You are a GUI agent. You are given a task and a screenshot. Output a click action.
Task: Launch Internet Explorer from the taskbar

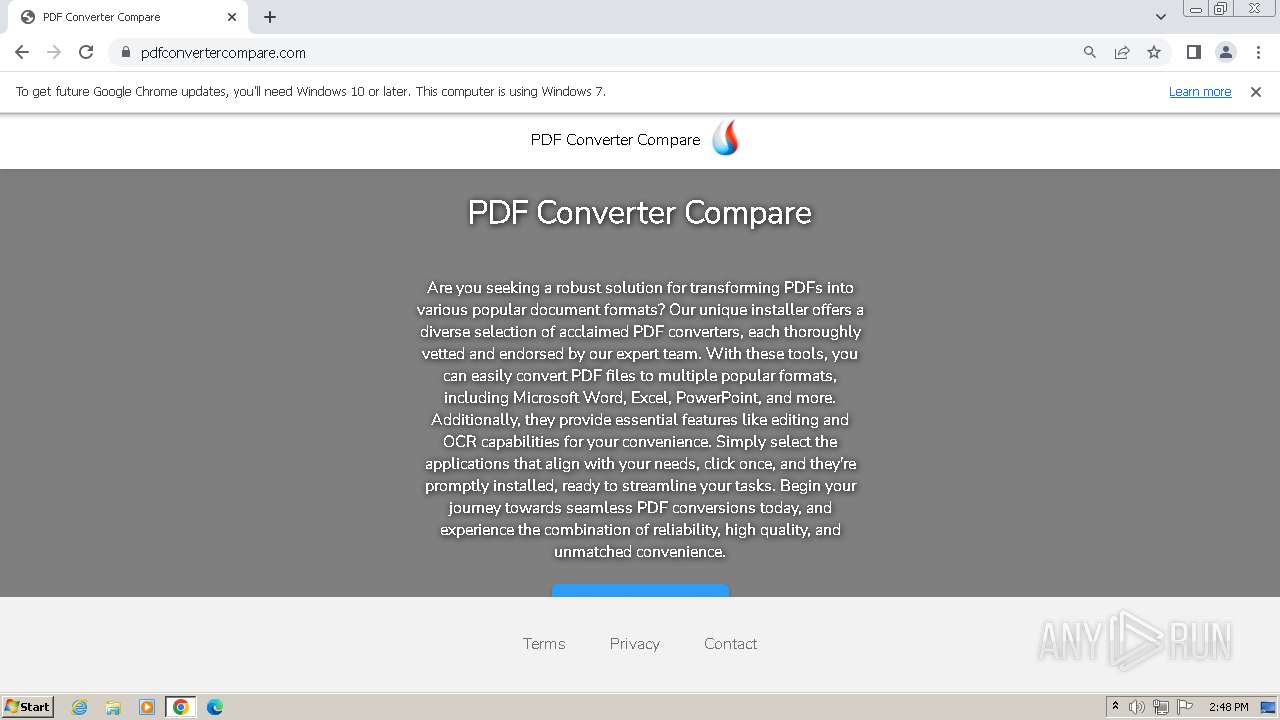[79, 707]
